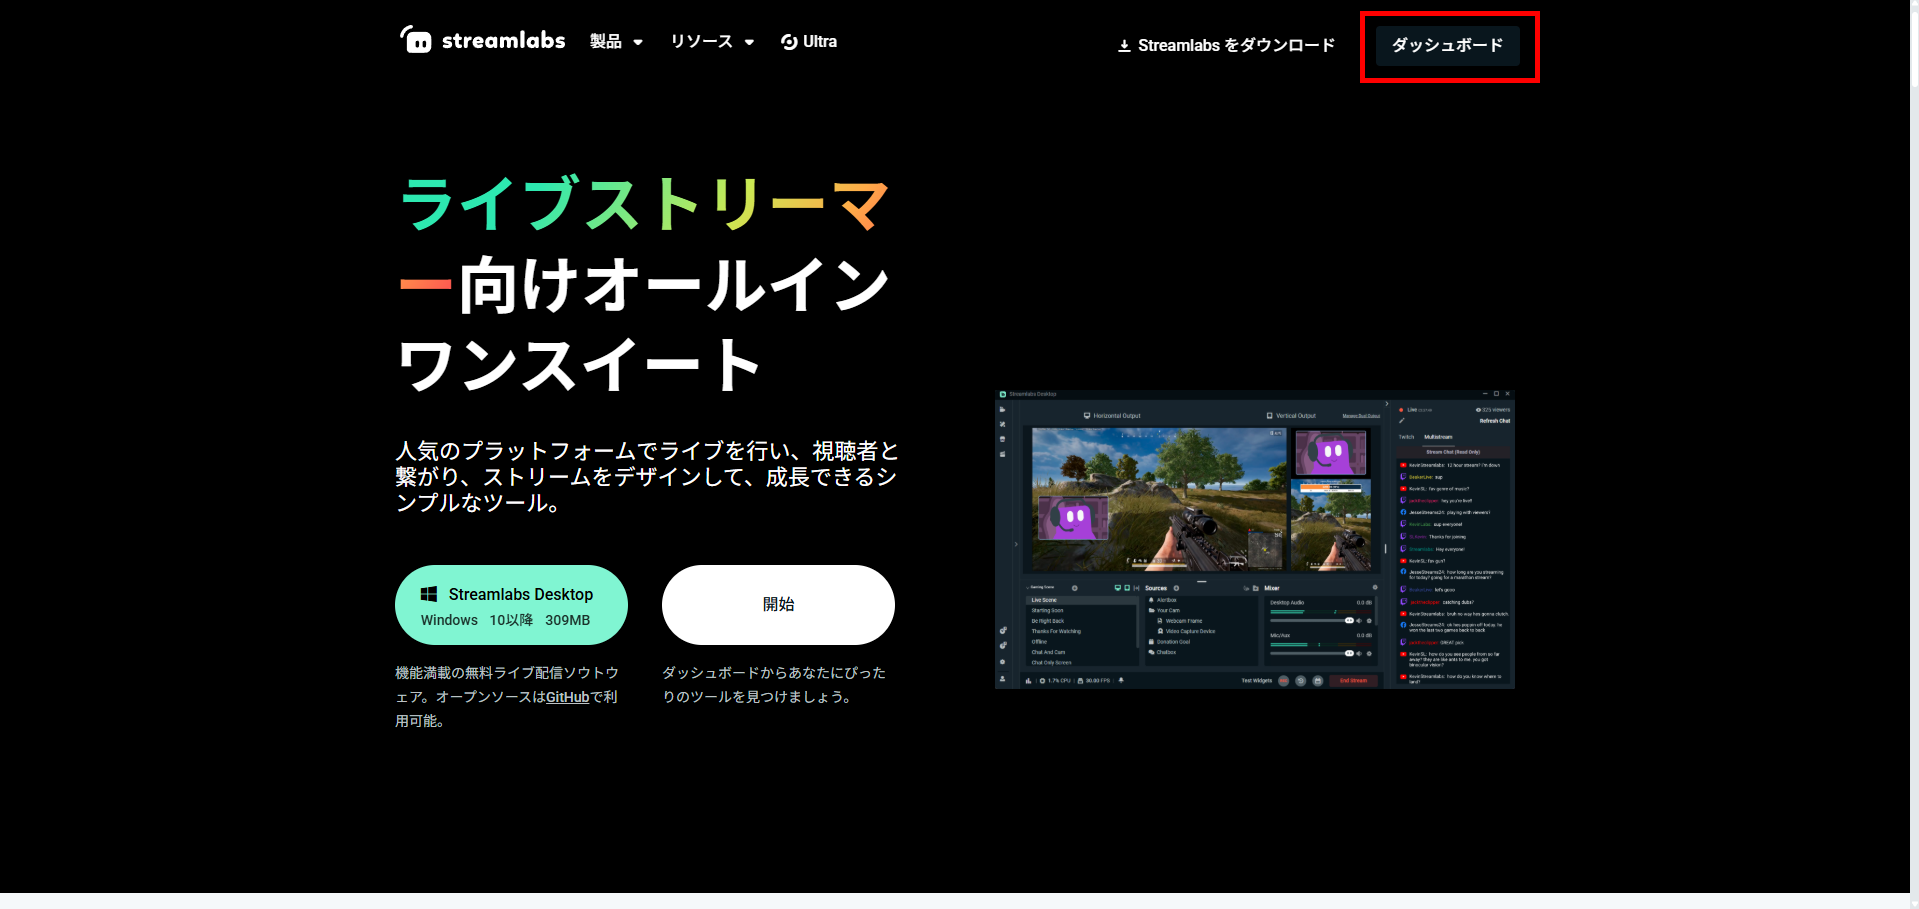Open the Ultra link in navigation
Image resolution: width=1919 pixels, height=909 pixels.
(809, 41)
